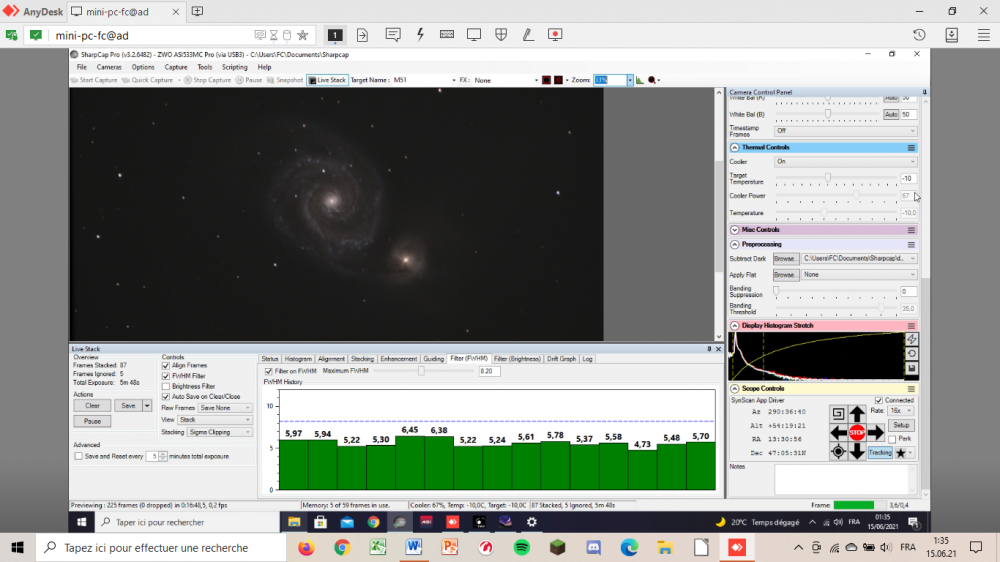The image size is (1000, 562).
Task: Click auto-stretch lightning icon in histogram panel
Action: click(912, 339)
